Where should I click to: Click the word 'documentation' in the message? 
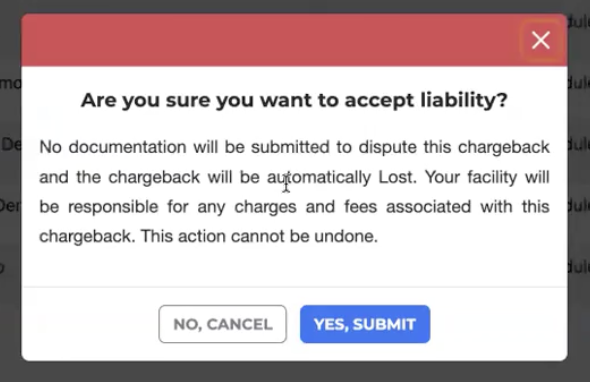tap(127, 147)
